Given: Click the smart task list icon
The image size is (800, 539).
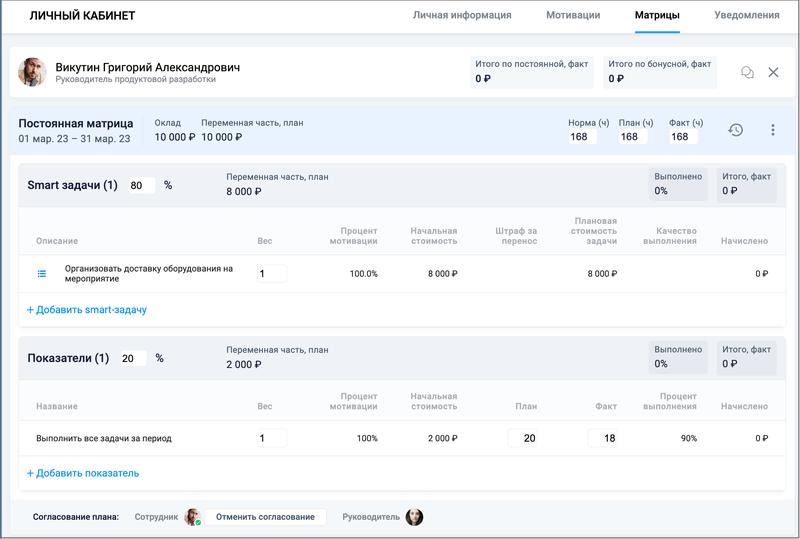Looking at the screenshot, I should coord(42,274).
